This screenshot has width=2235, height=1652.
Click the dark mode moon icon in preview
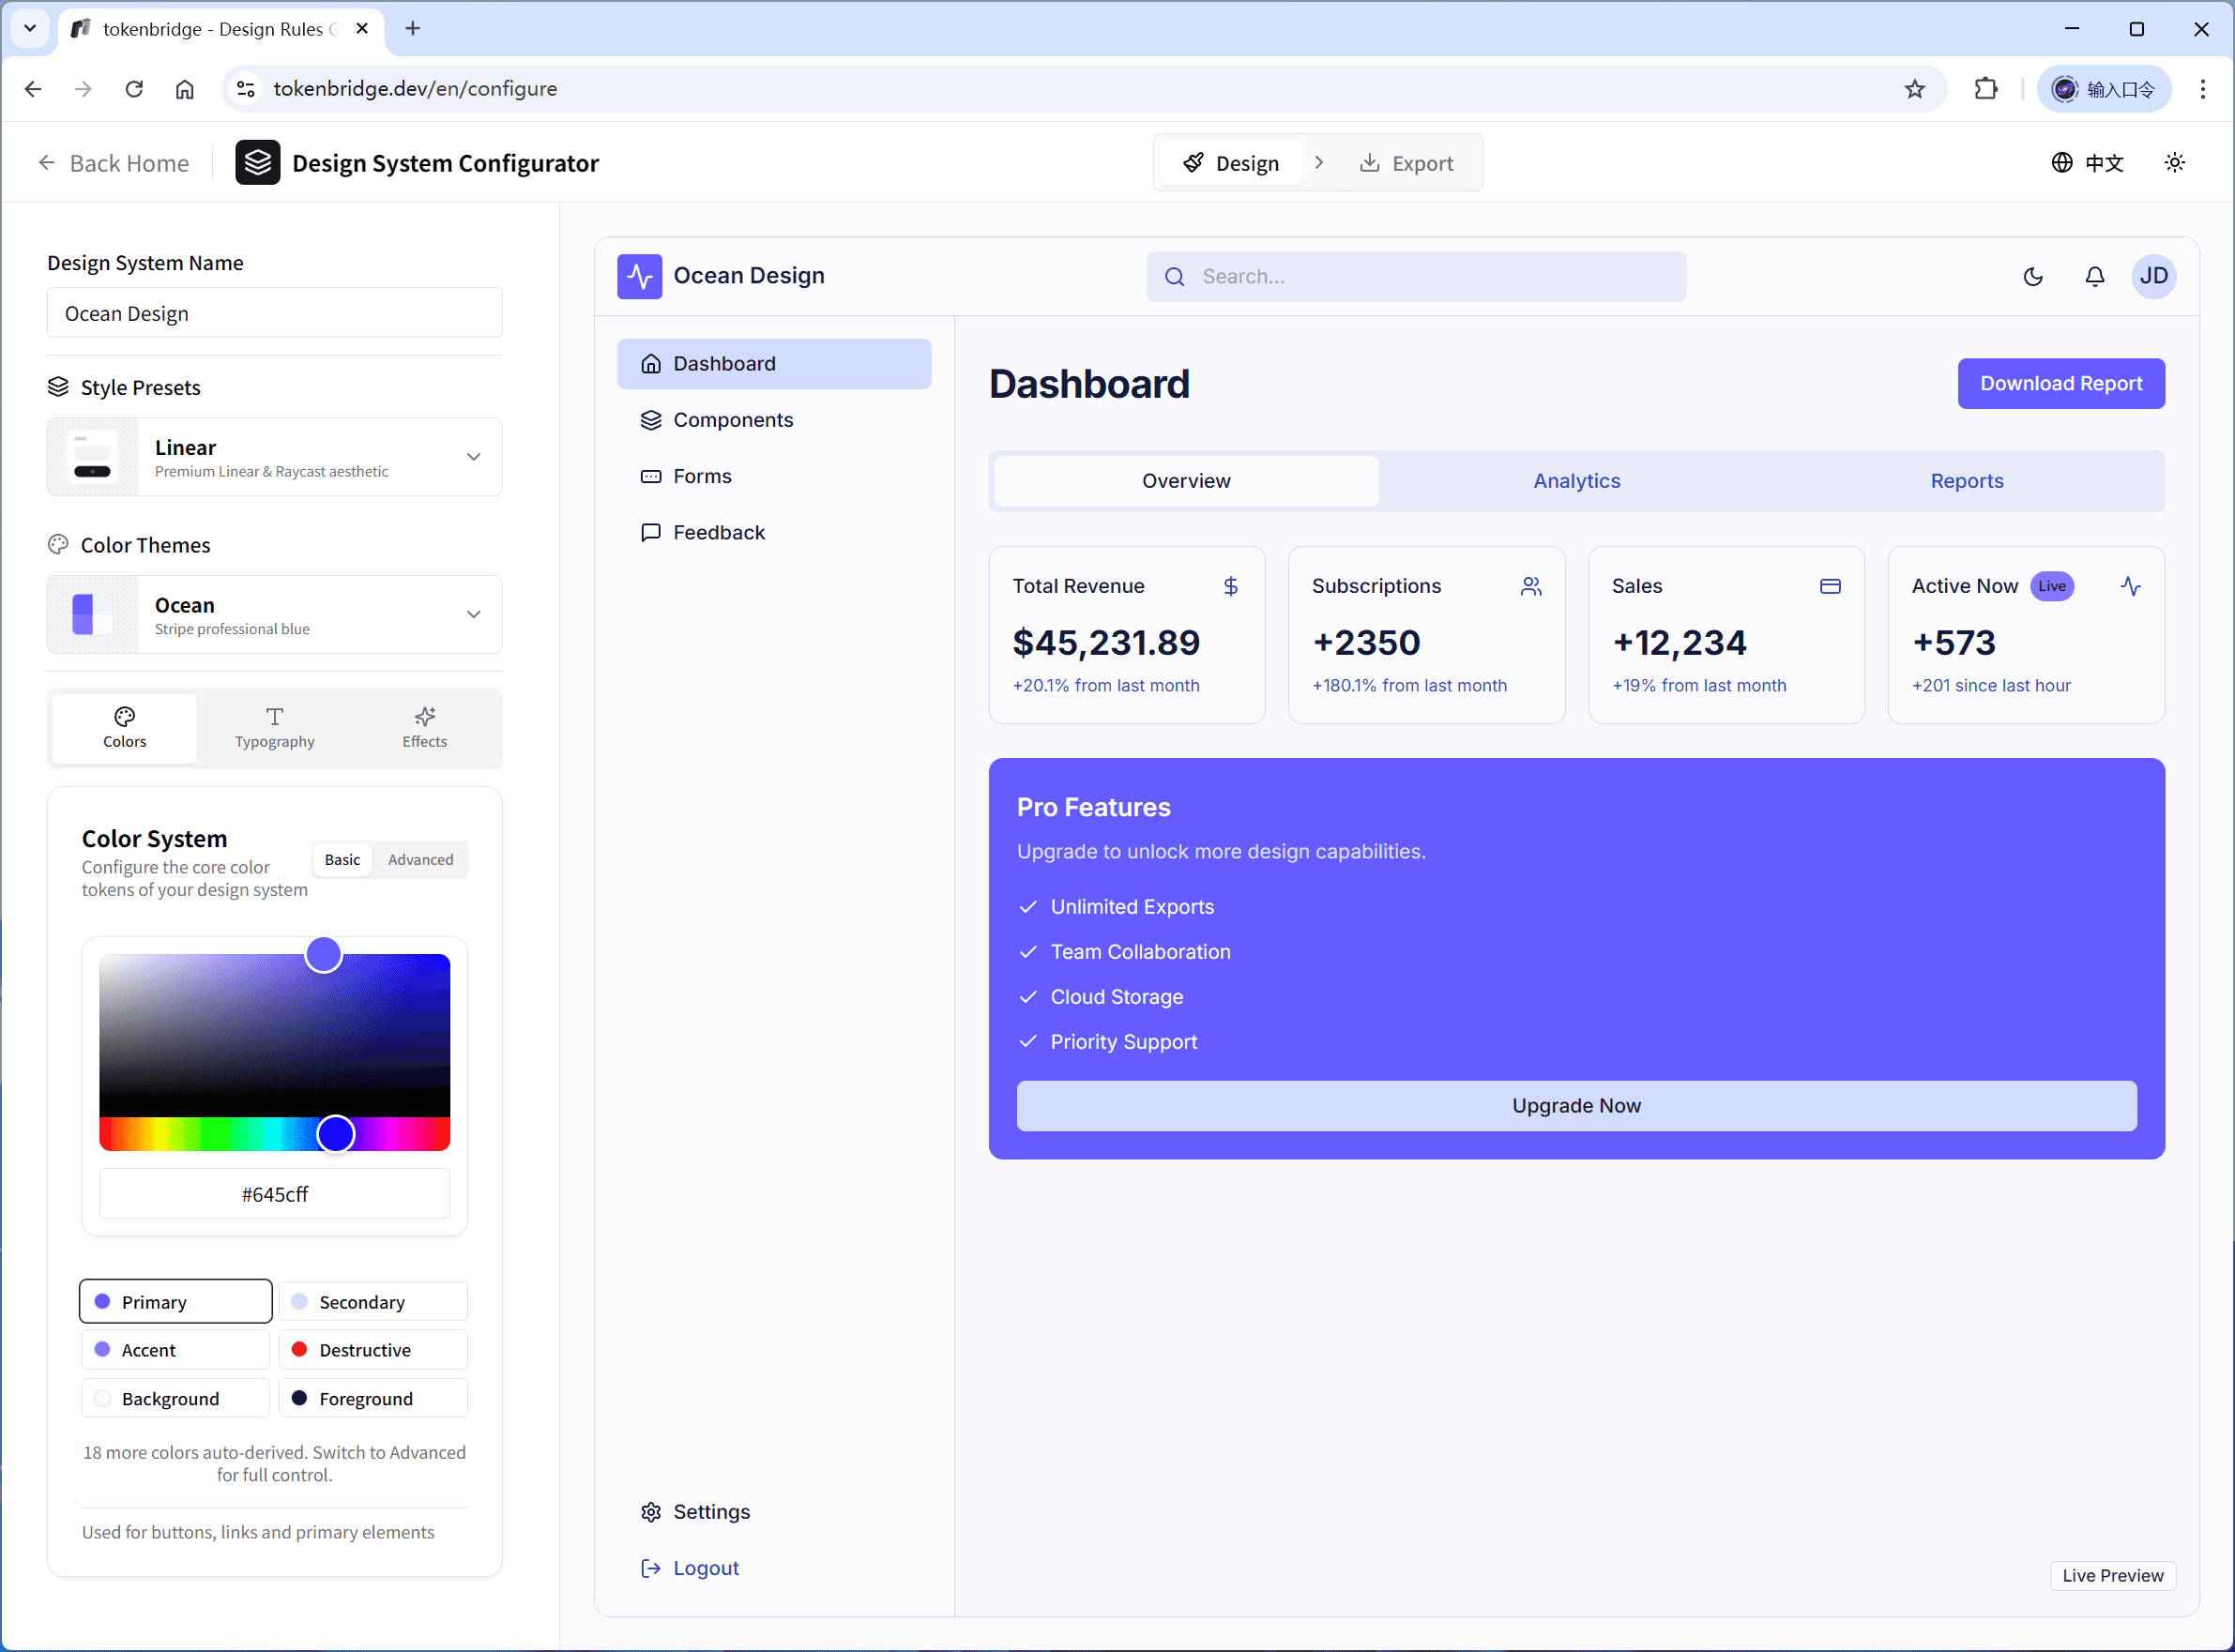[x=2033, y=276]
